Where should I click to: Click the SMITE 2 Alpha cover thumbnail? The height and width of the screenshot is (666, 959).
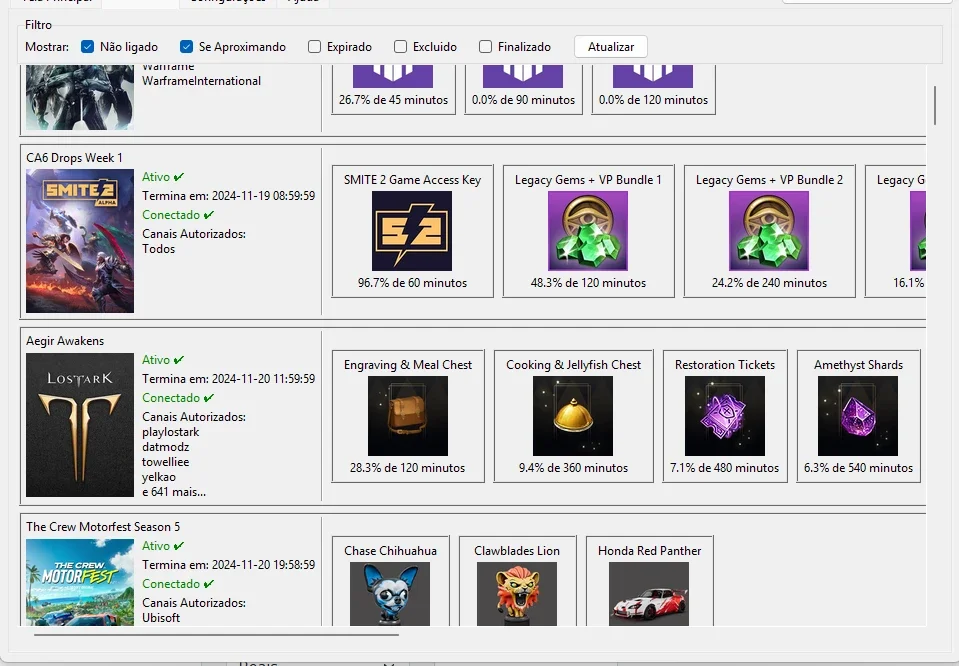pos(80,241)
